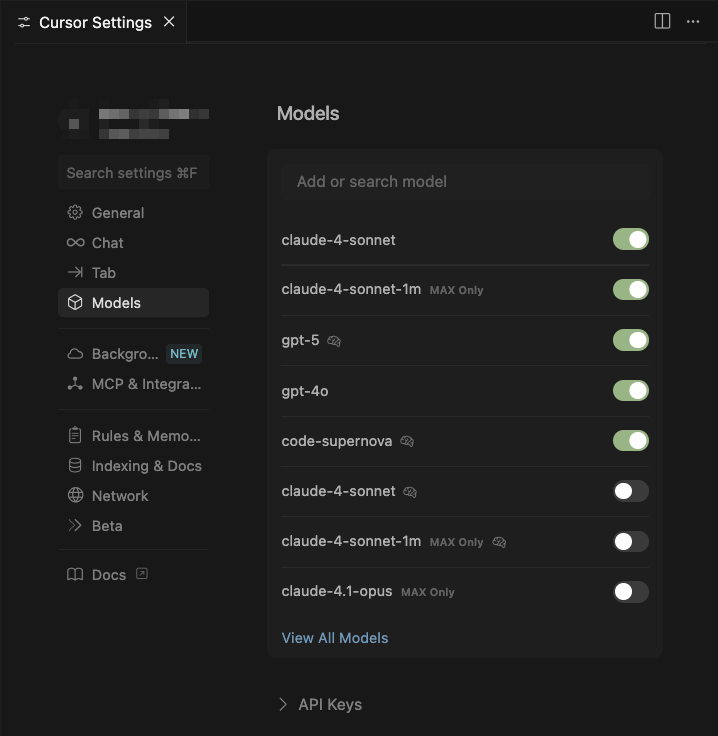The height and width of the screenshot is (736, 718).
Task: Click the Chat infinity icon
Action: 75,243
